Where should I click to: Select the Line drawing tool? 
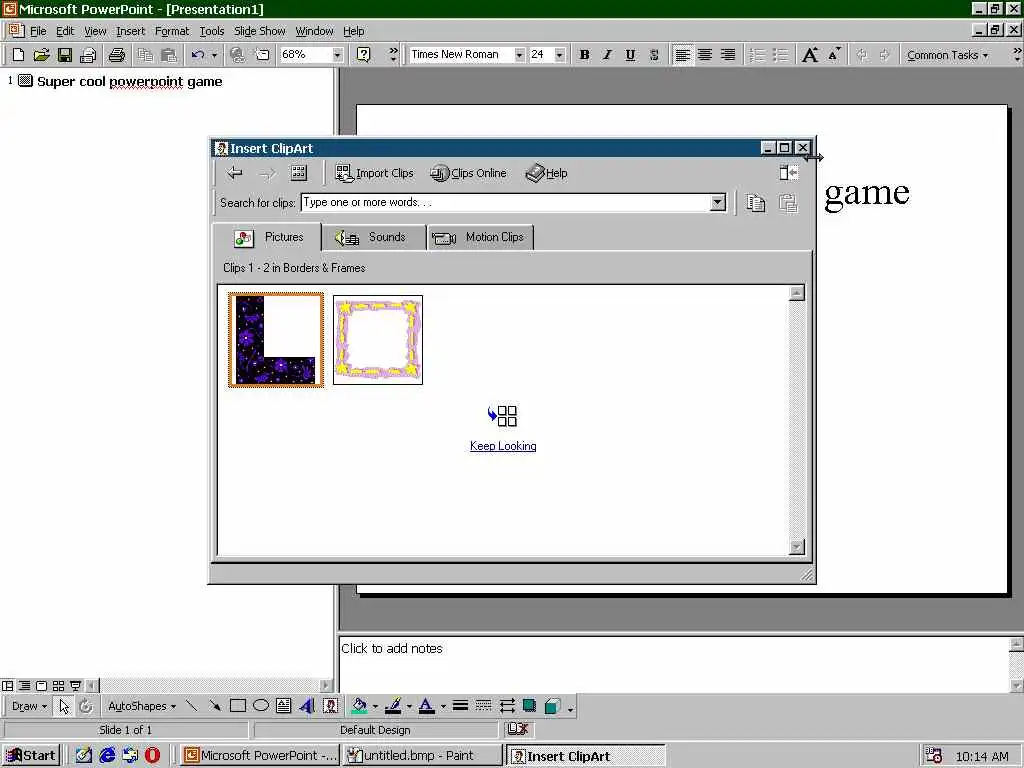tap(191, 706)
